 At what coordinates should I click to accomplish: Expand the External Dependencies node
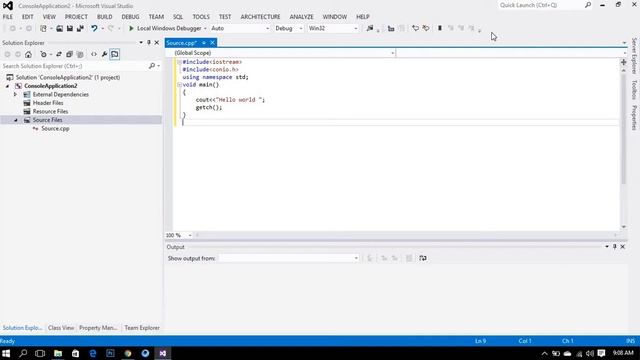click(x=16, y=94)
